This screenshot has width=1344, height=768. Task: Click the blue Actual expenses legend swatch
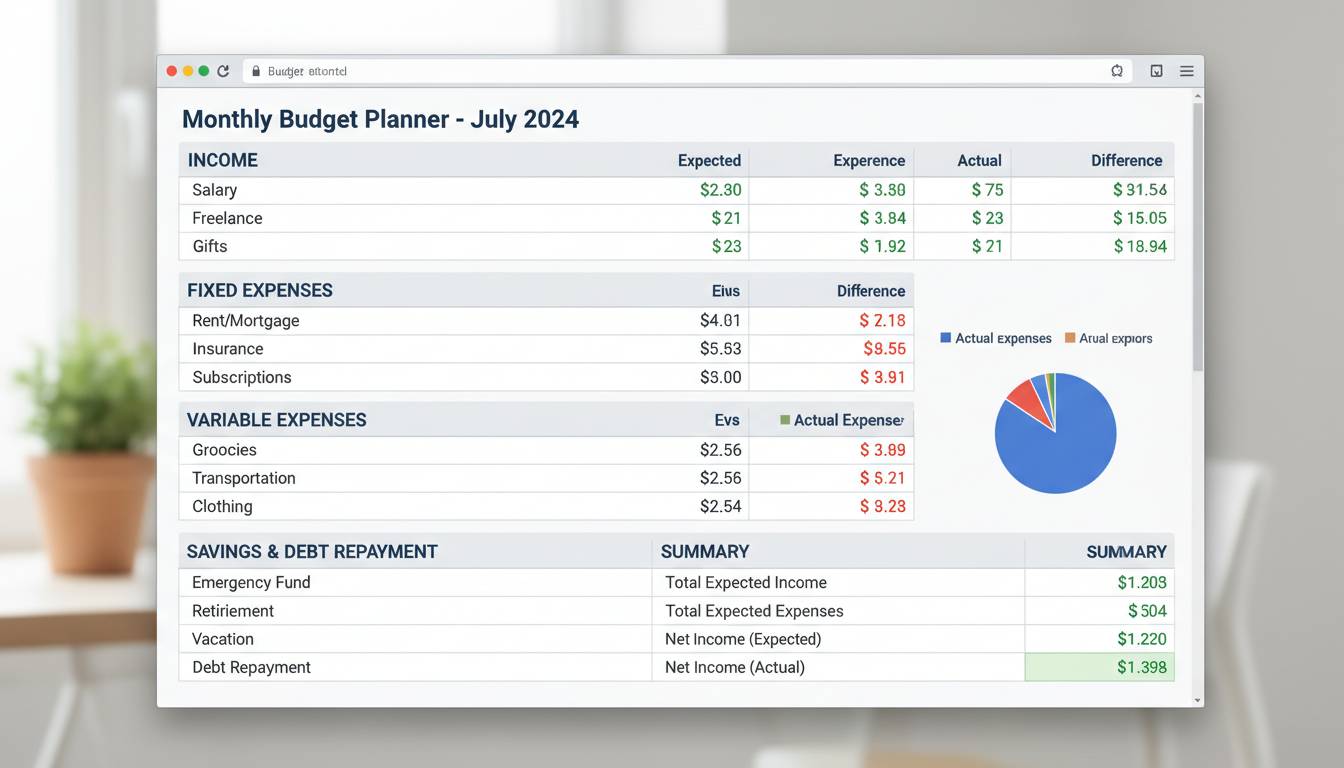tap(946, 338)
